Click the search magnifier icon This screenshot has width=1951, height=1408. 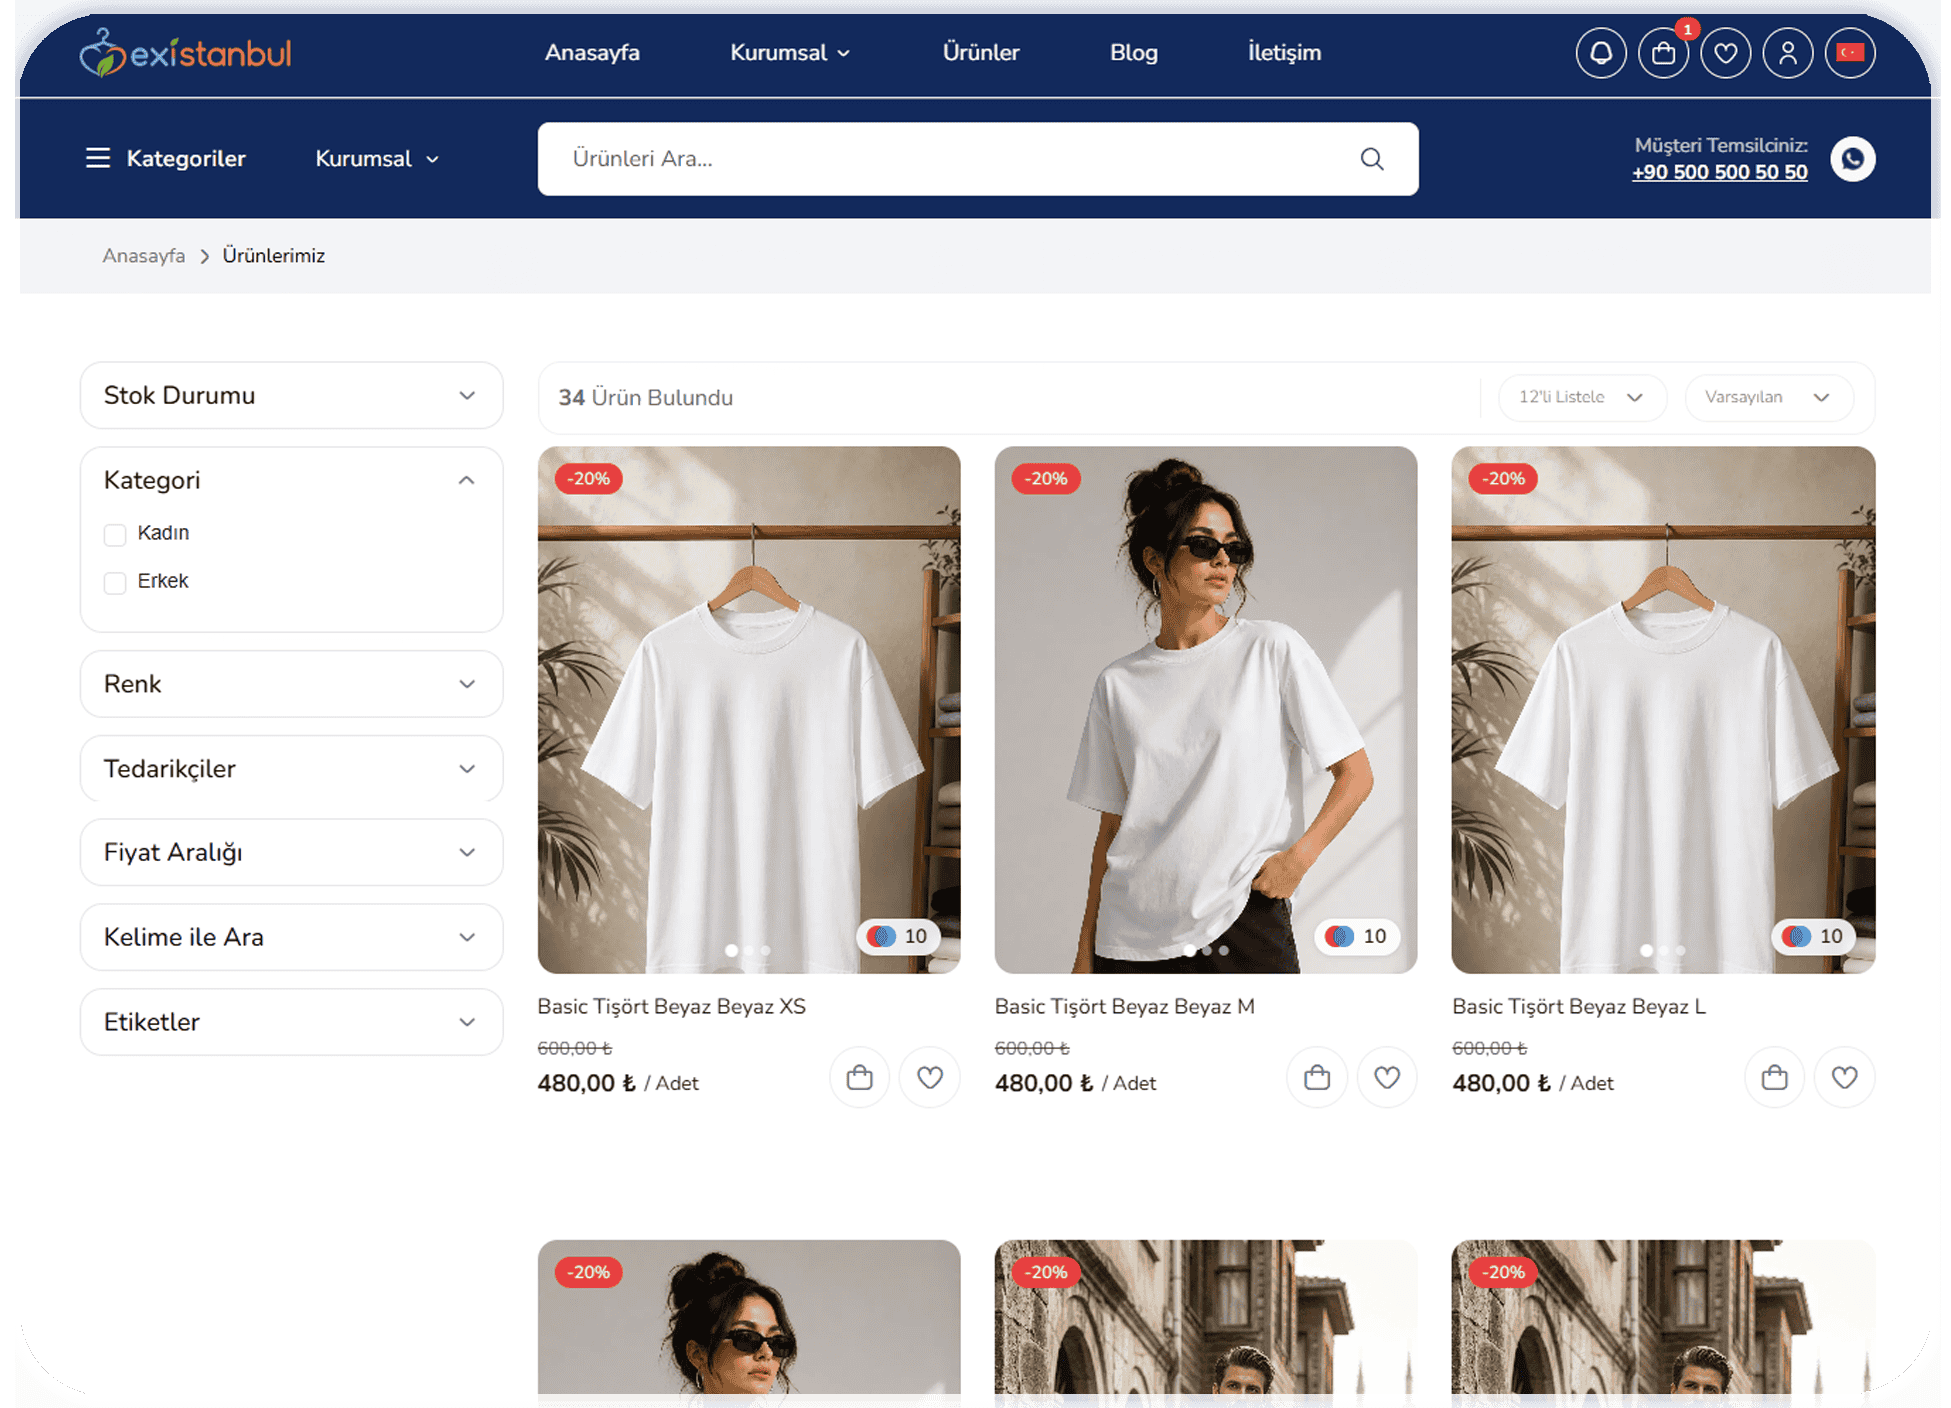coord(1372,159)
